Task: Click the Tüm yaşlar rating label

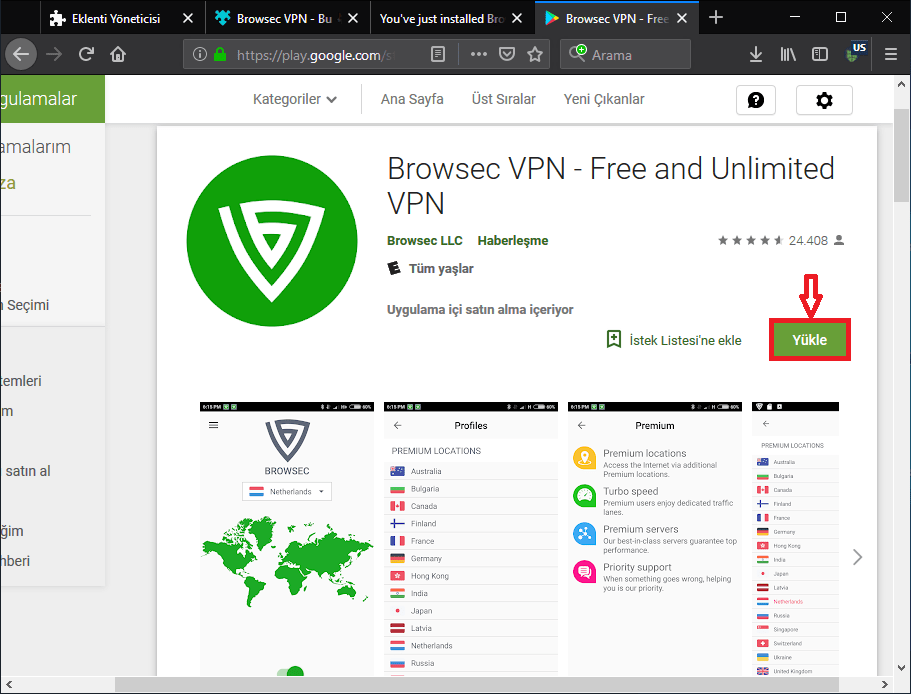Action: [441, 269]
